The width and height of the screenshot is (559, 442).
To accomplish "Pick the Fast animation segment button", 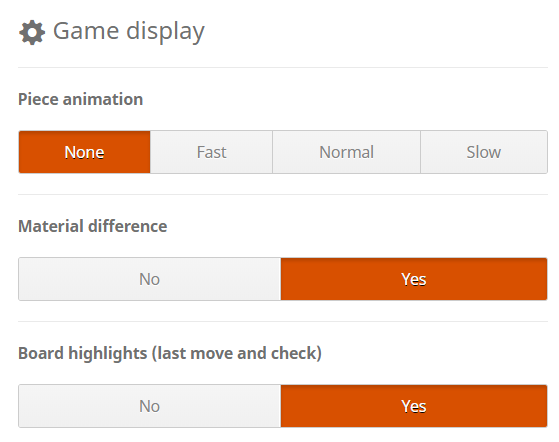I will coord(211,152).
